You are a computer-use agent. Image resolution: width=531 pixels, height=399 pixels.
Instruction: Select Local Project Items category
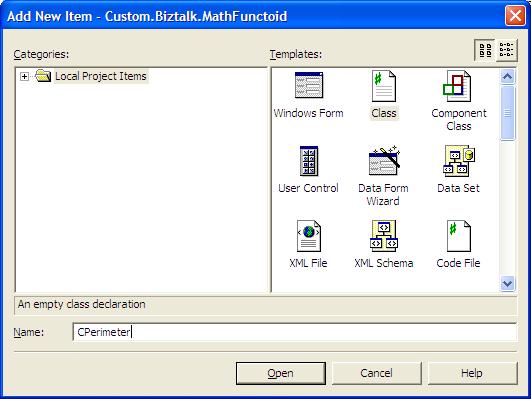pyautogui.click(x=101, y=76)
